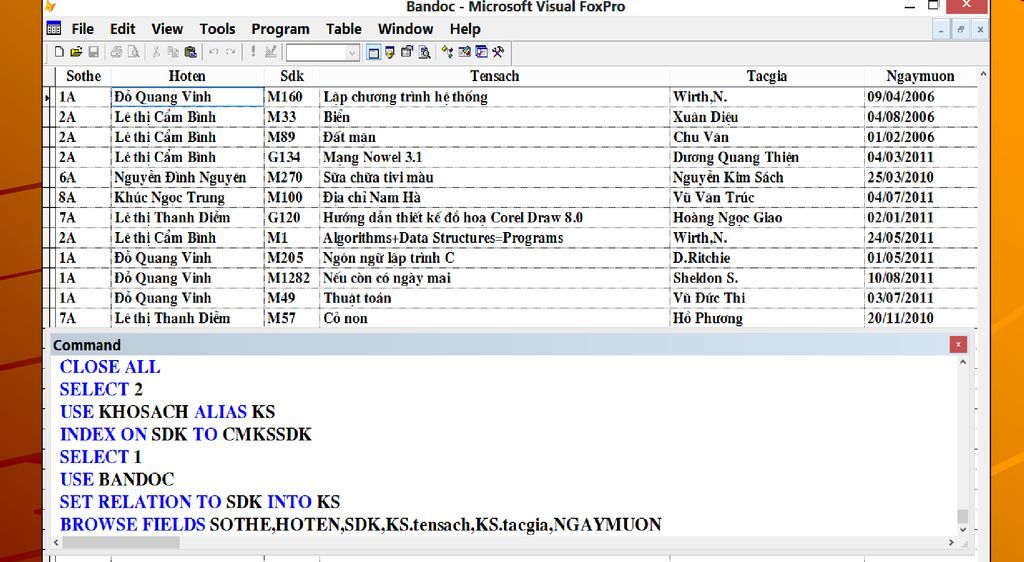The image size is (1024, 562).
Task: Click 'D.Ritchie' author cell
Action: click(x=767, y=258)
